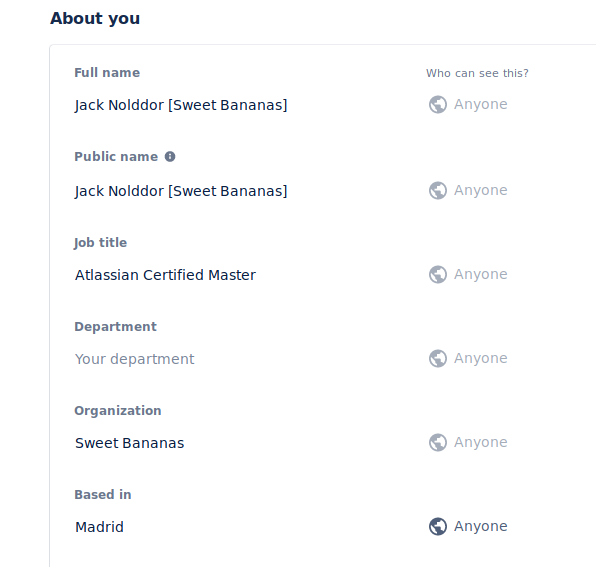Open the Public name visibility Anyone selector
This screenshot has height=567, width=596.
pyautogui.click(x=468, y=190)
